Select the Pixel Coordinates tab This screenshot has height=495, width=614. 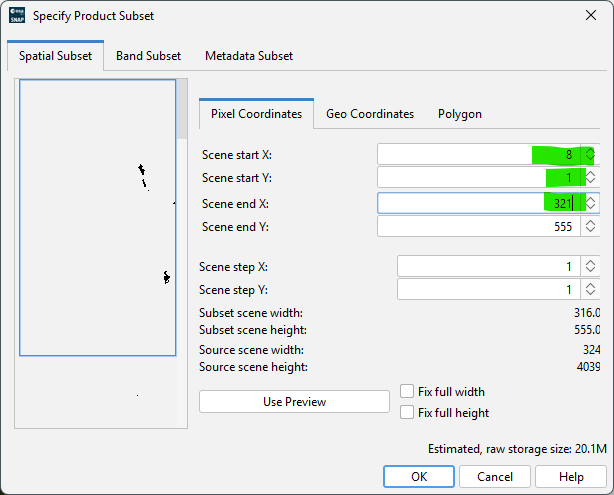256,114
